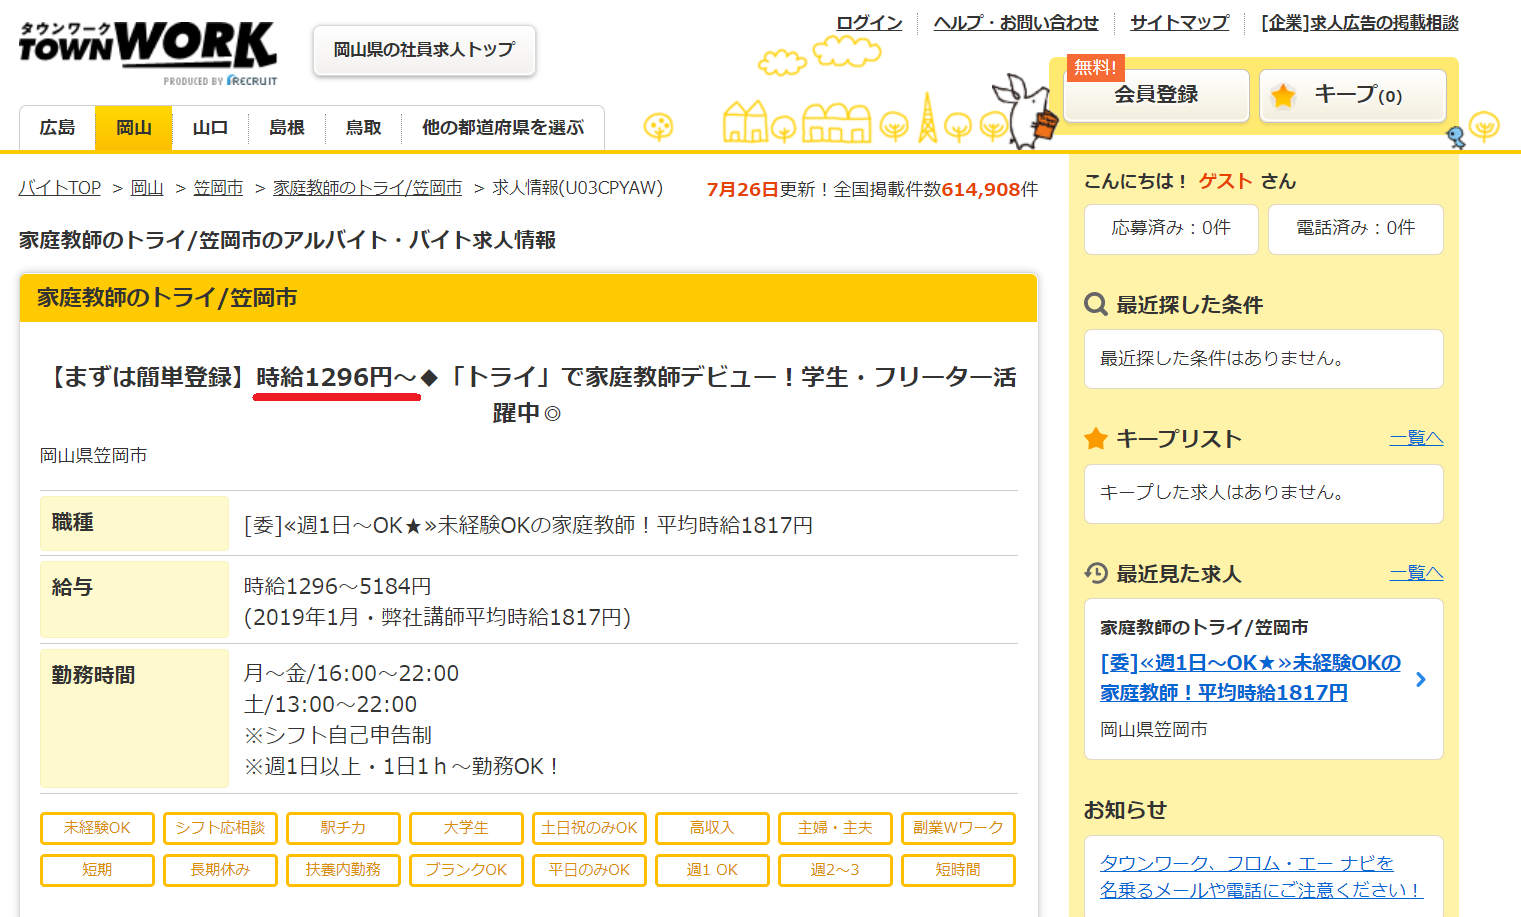The height and width of the screenshot is (917, 1521).
Task: Click the シフト応相談 tag
Action: point(220,828)
